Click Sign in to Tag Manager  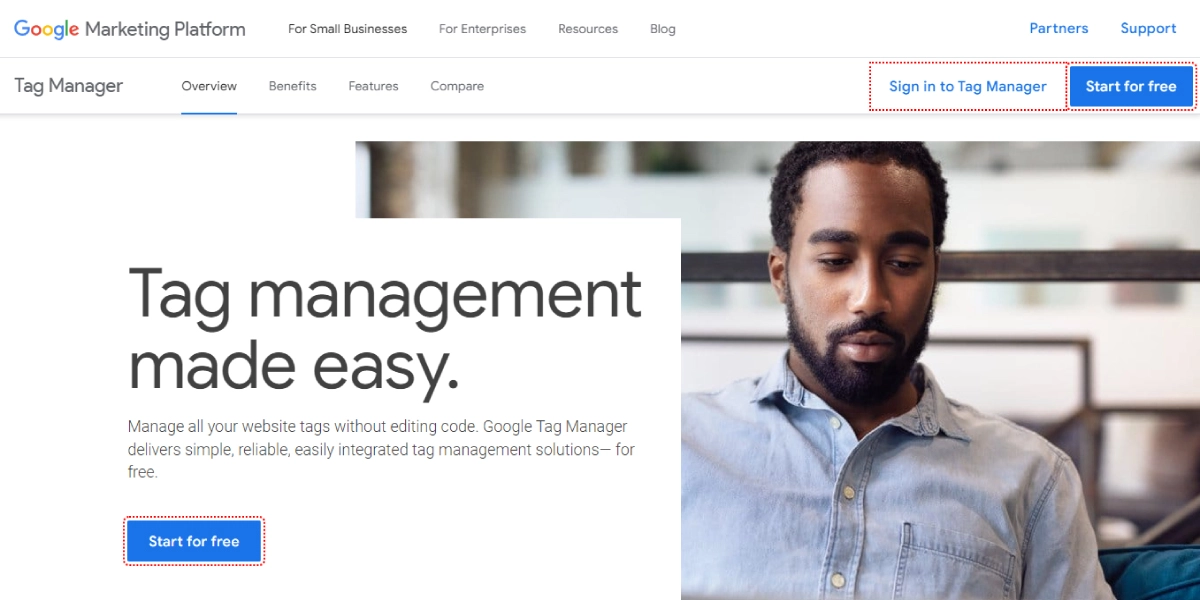pyautogui.click(x=968, y=86)
